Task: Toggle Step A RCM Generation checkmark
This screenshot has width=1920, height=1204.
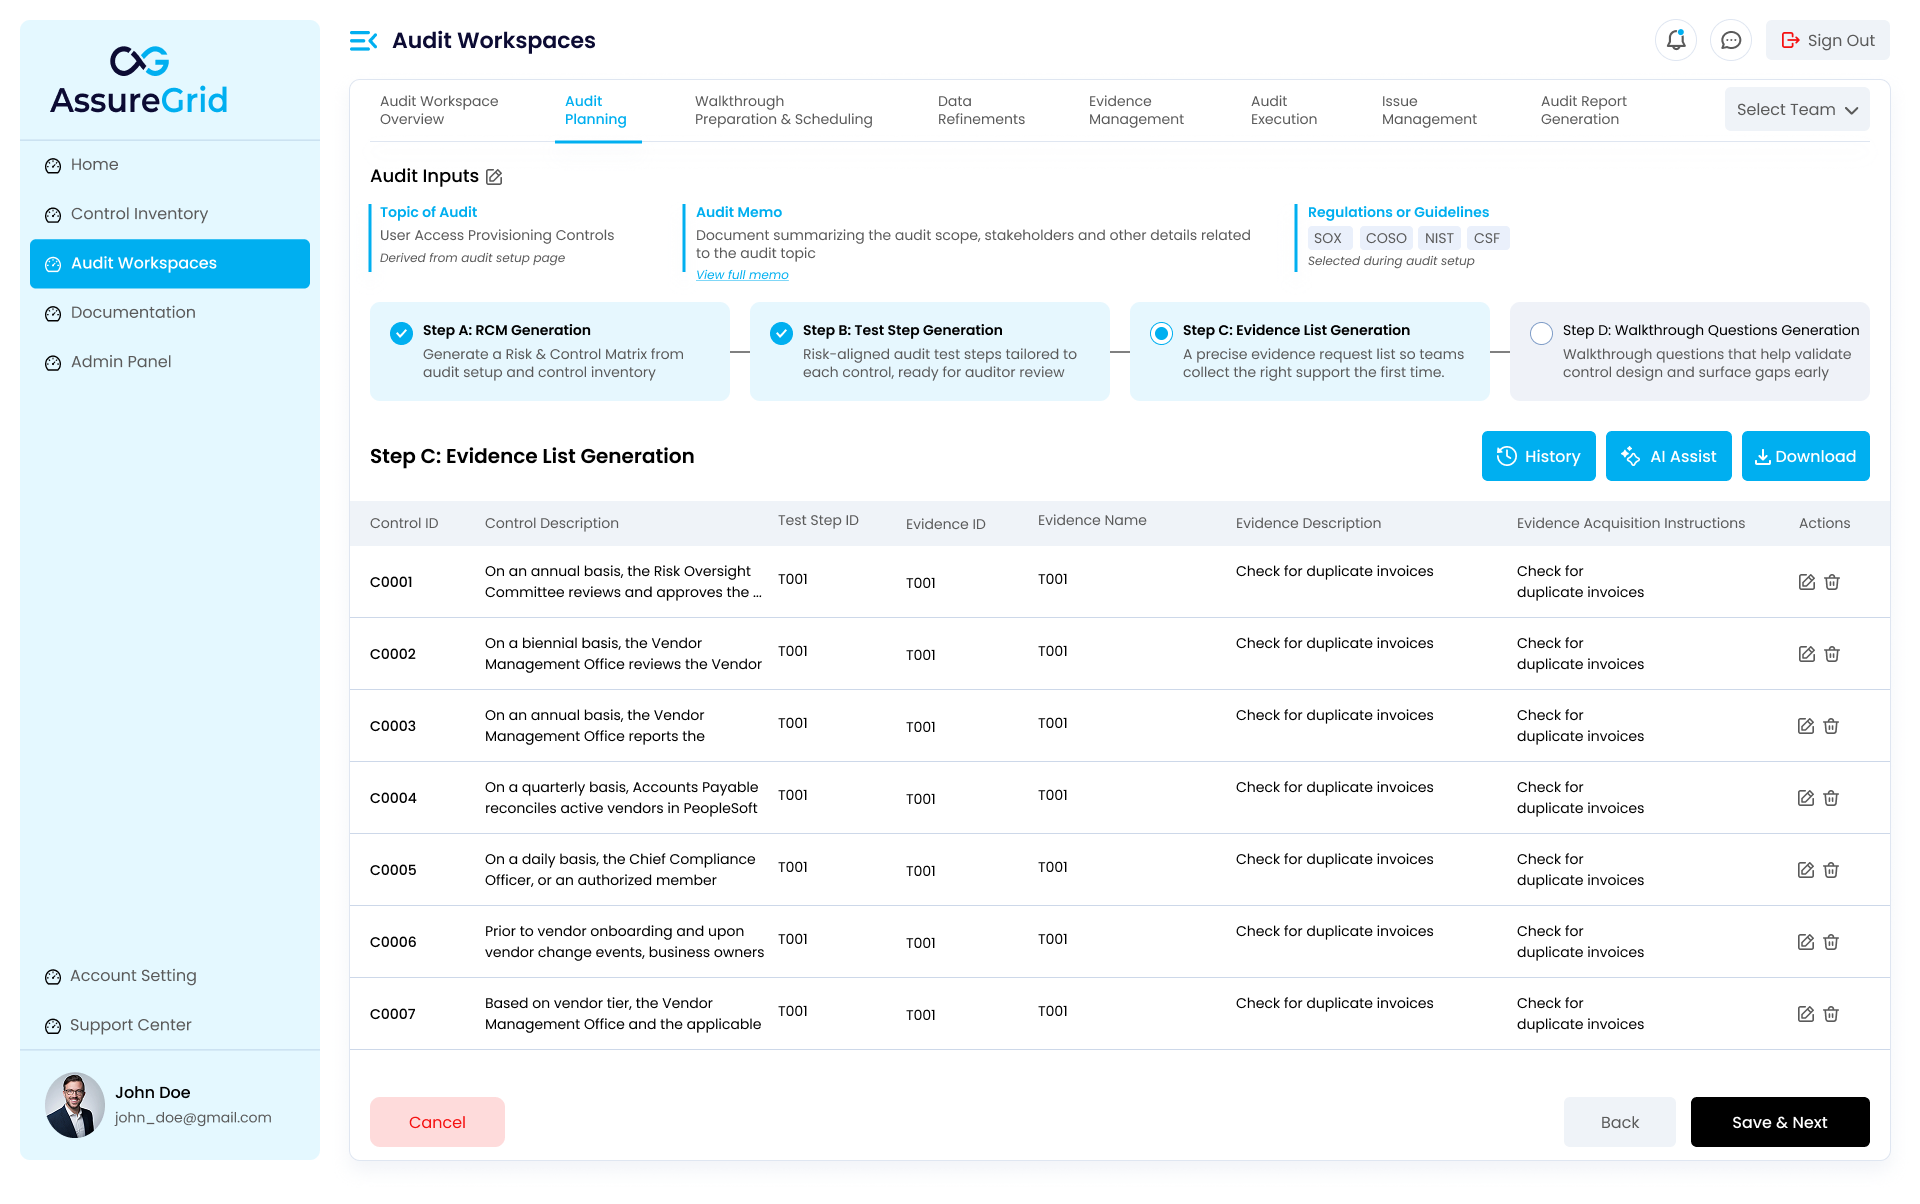Action: tap(402, 333)
